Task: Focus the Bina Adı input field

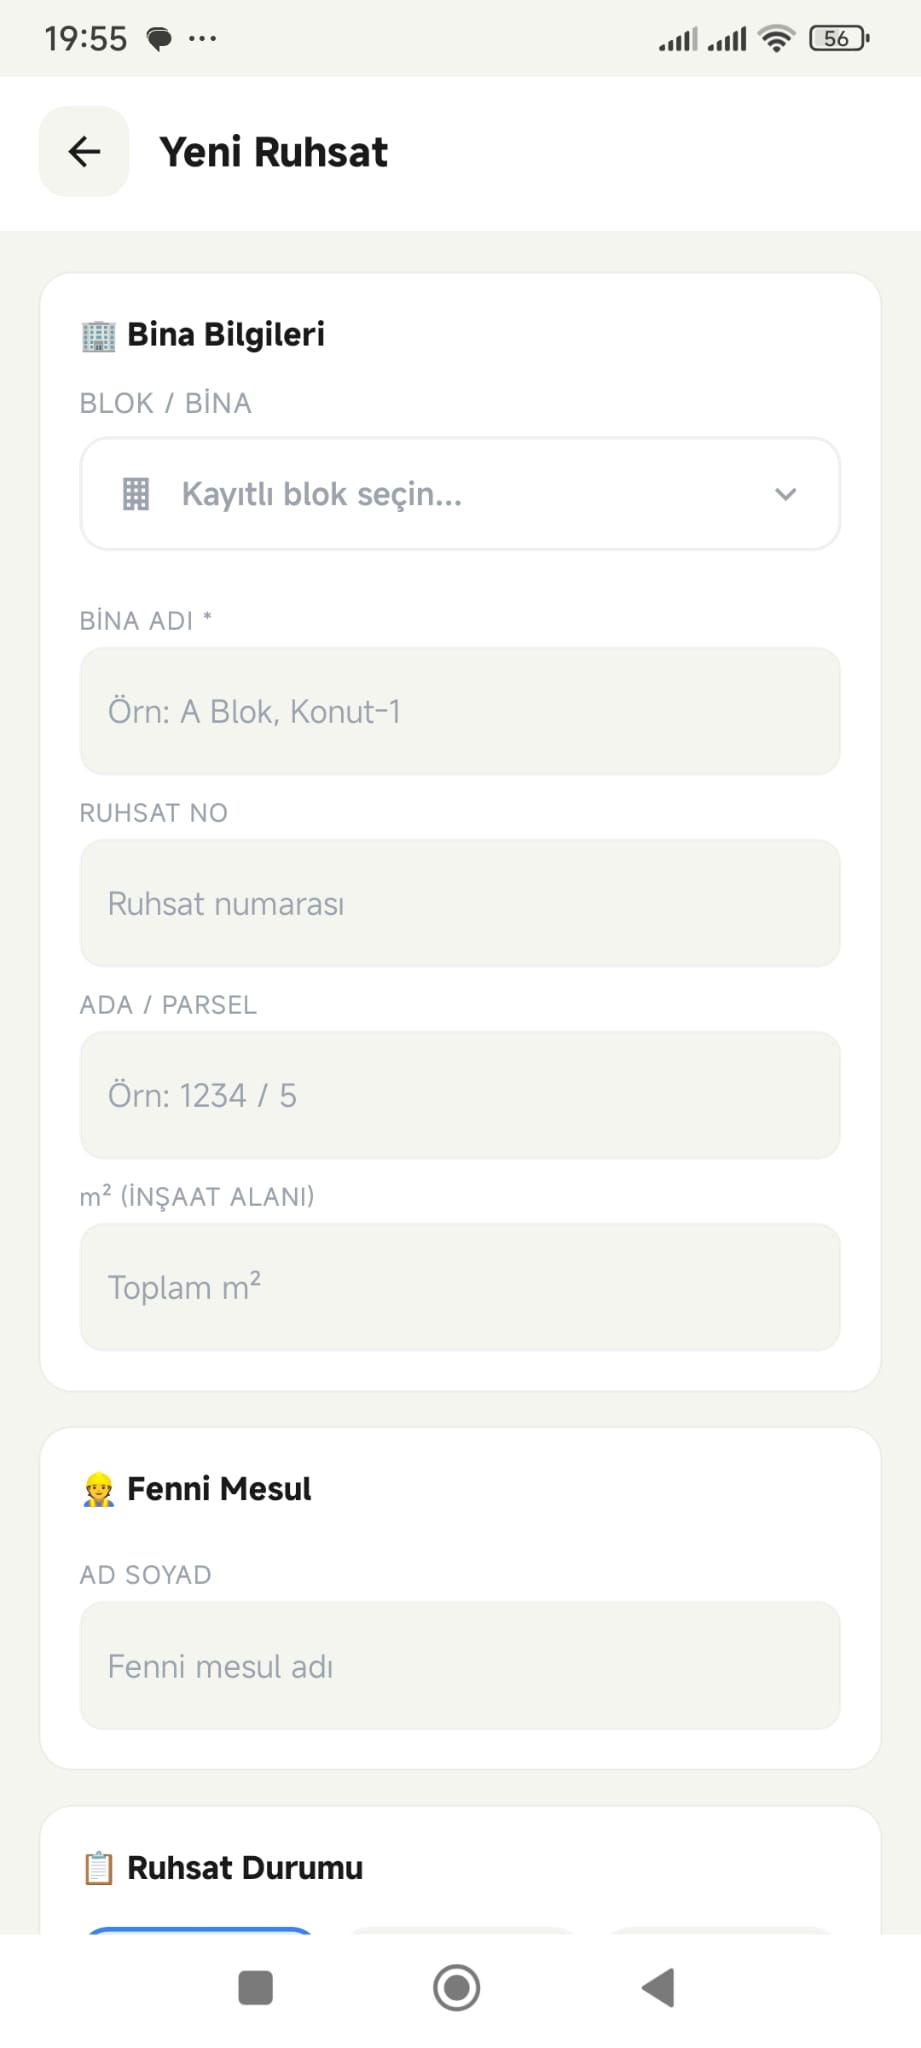Action: point(460,711)
